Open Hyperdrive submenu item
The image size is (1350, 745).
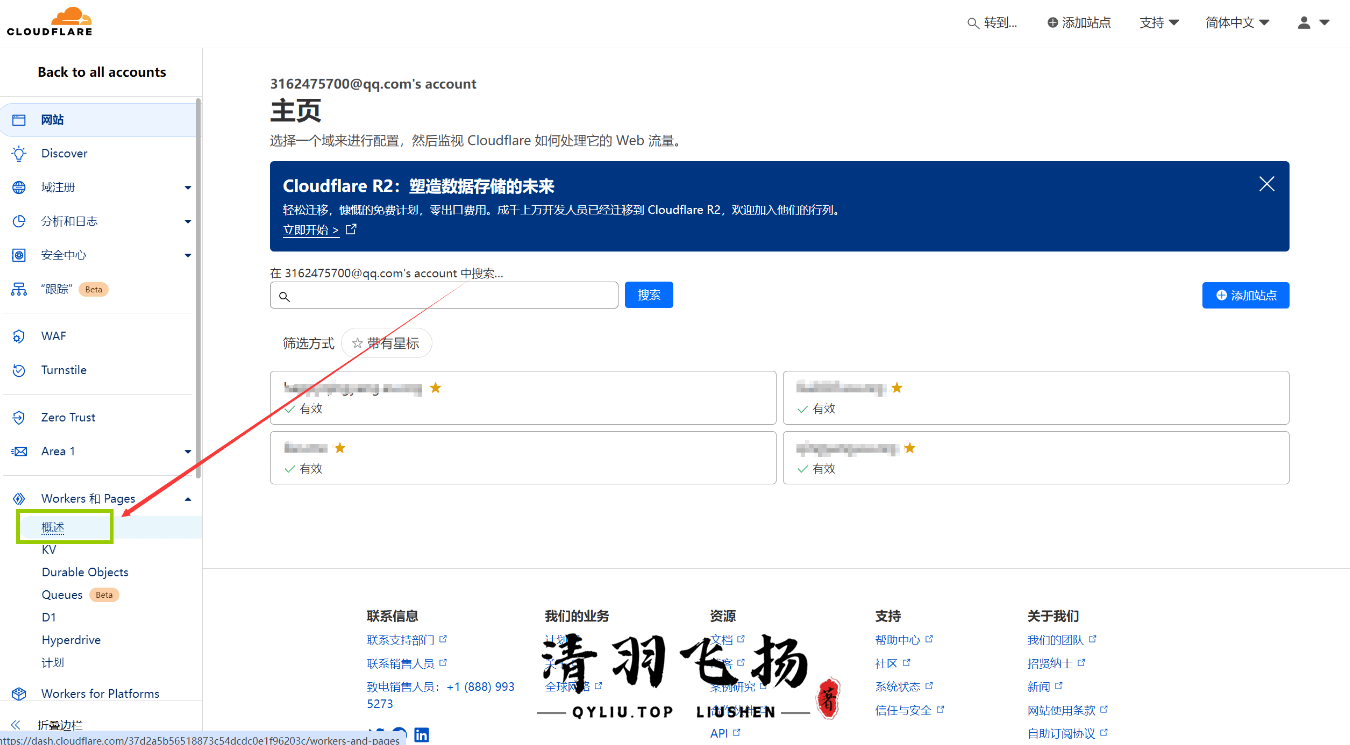click(x=71, y=640)
